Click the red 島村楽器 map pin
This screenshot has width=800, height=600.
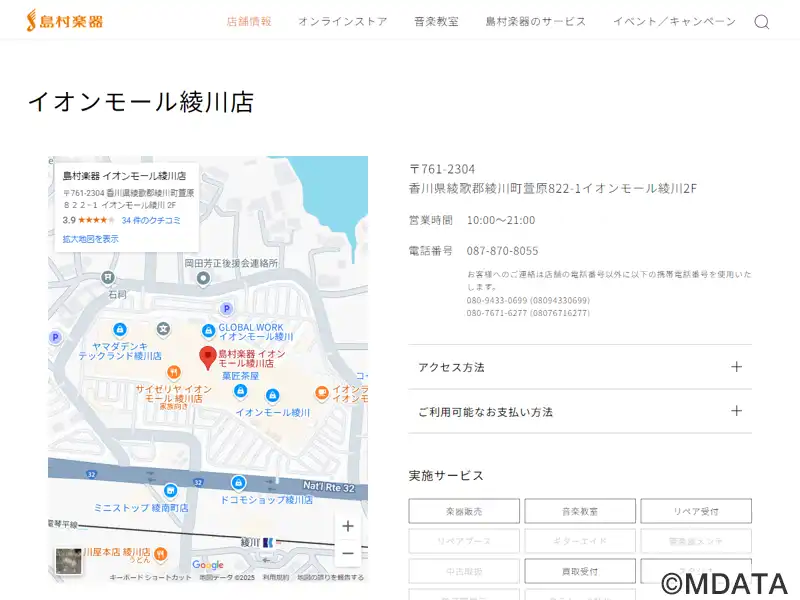208,357
